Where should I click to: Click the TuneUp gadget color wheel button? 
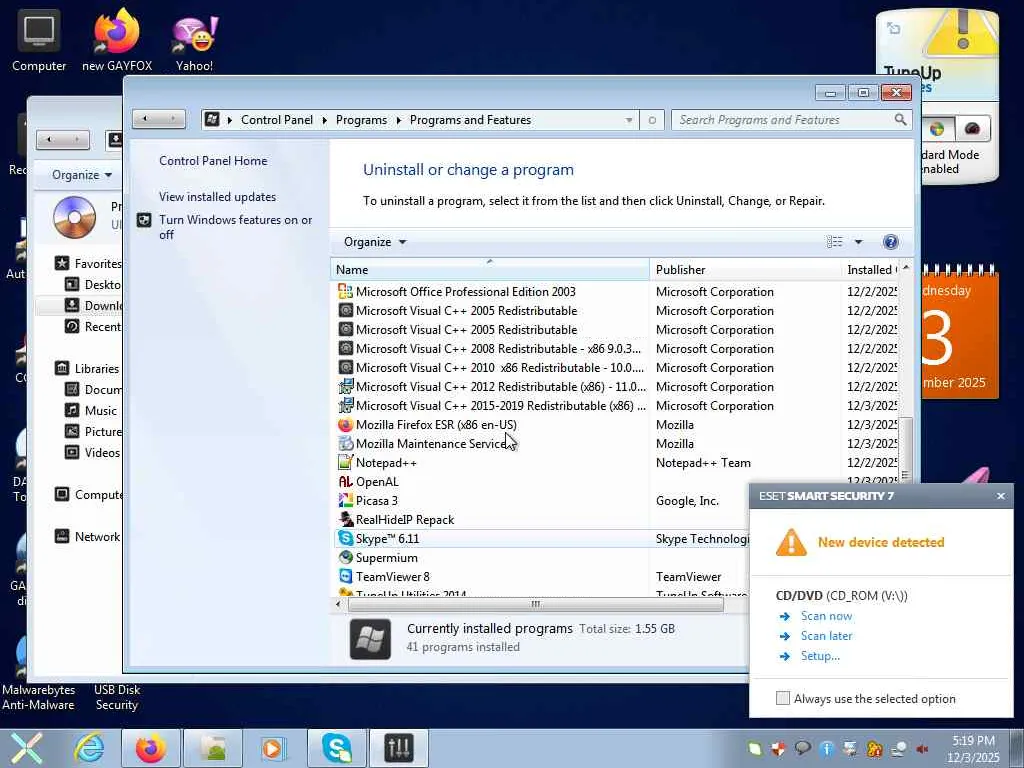click(936, 129)
